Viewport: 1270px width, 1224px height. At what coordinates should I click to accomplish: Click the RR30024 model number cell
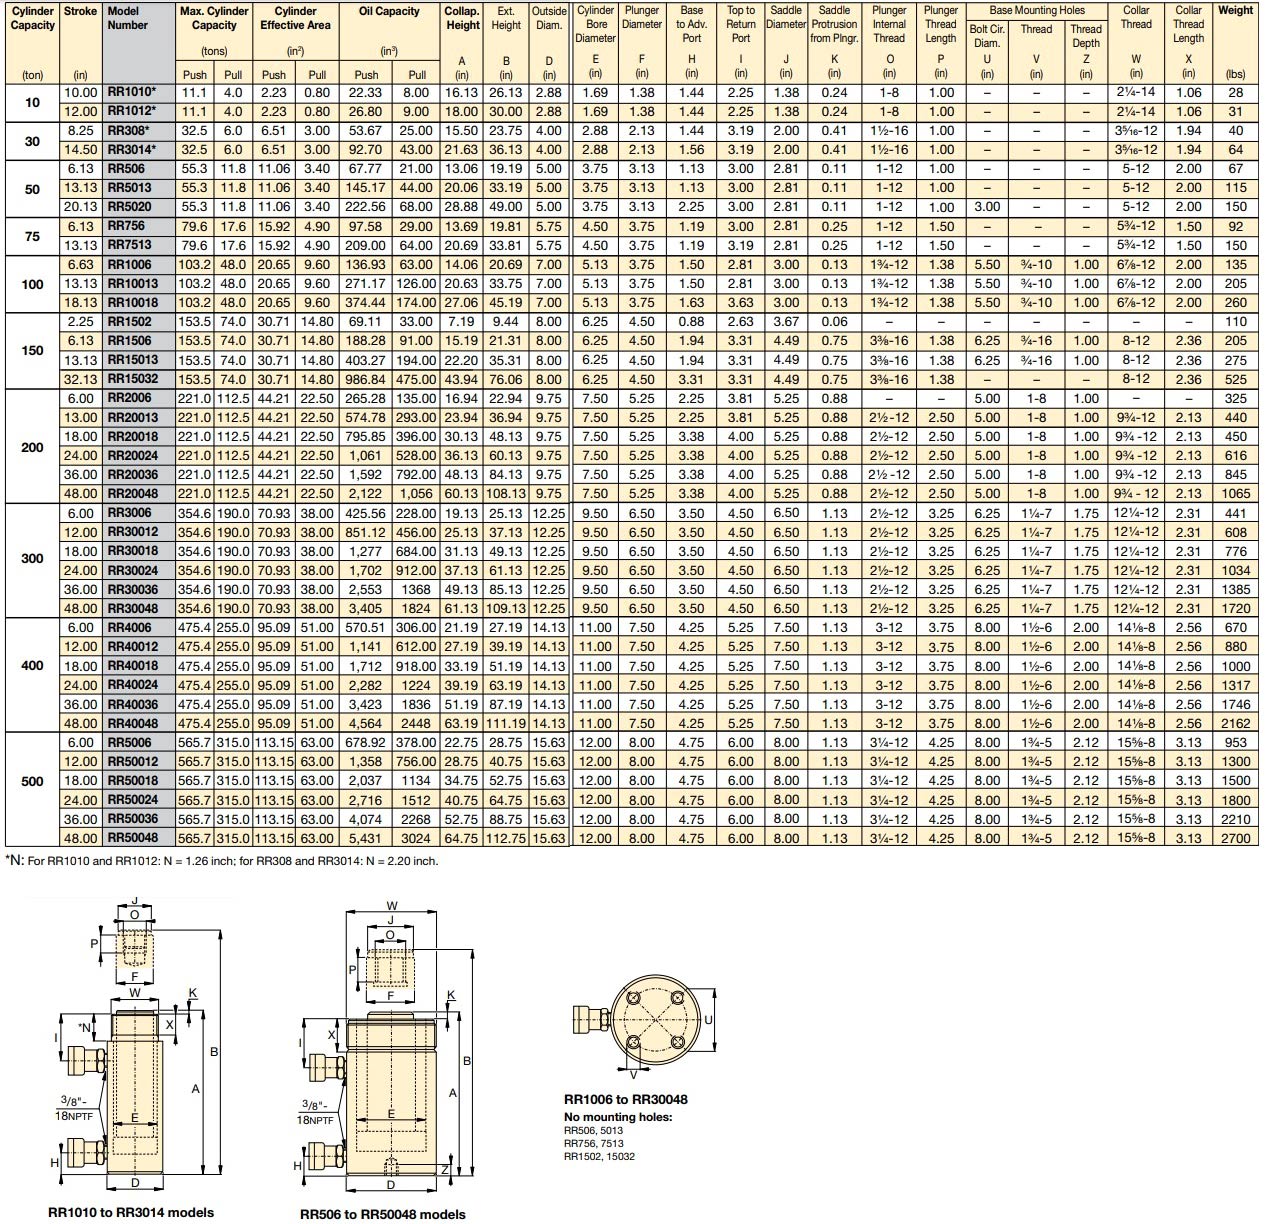(x=132, y=570)
